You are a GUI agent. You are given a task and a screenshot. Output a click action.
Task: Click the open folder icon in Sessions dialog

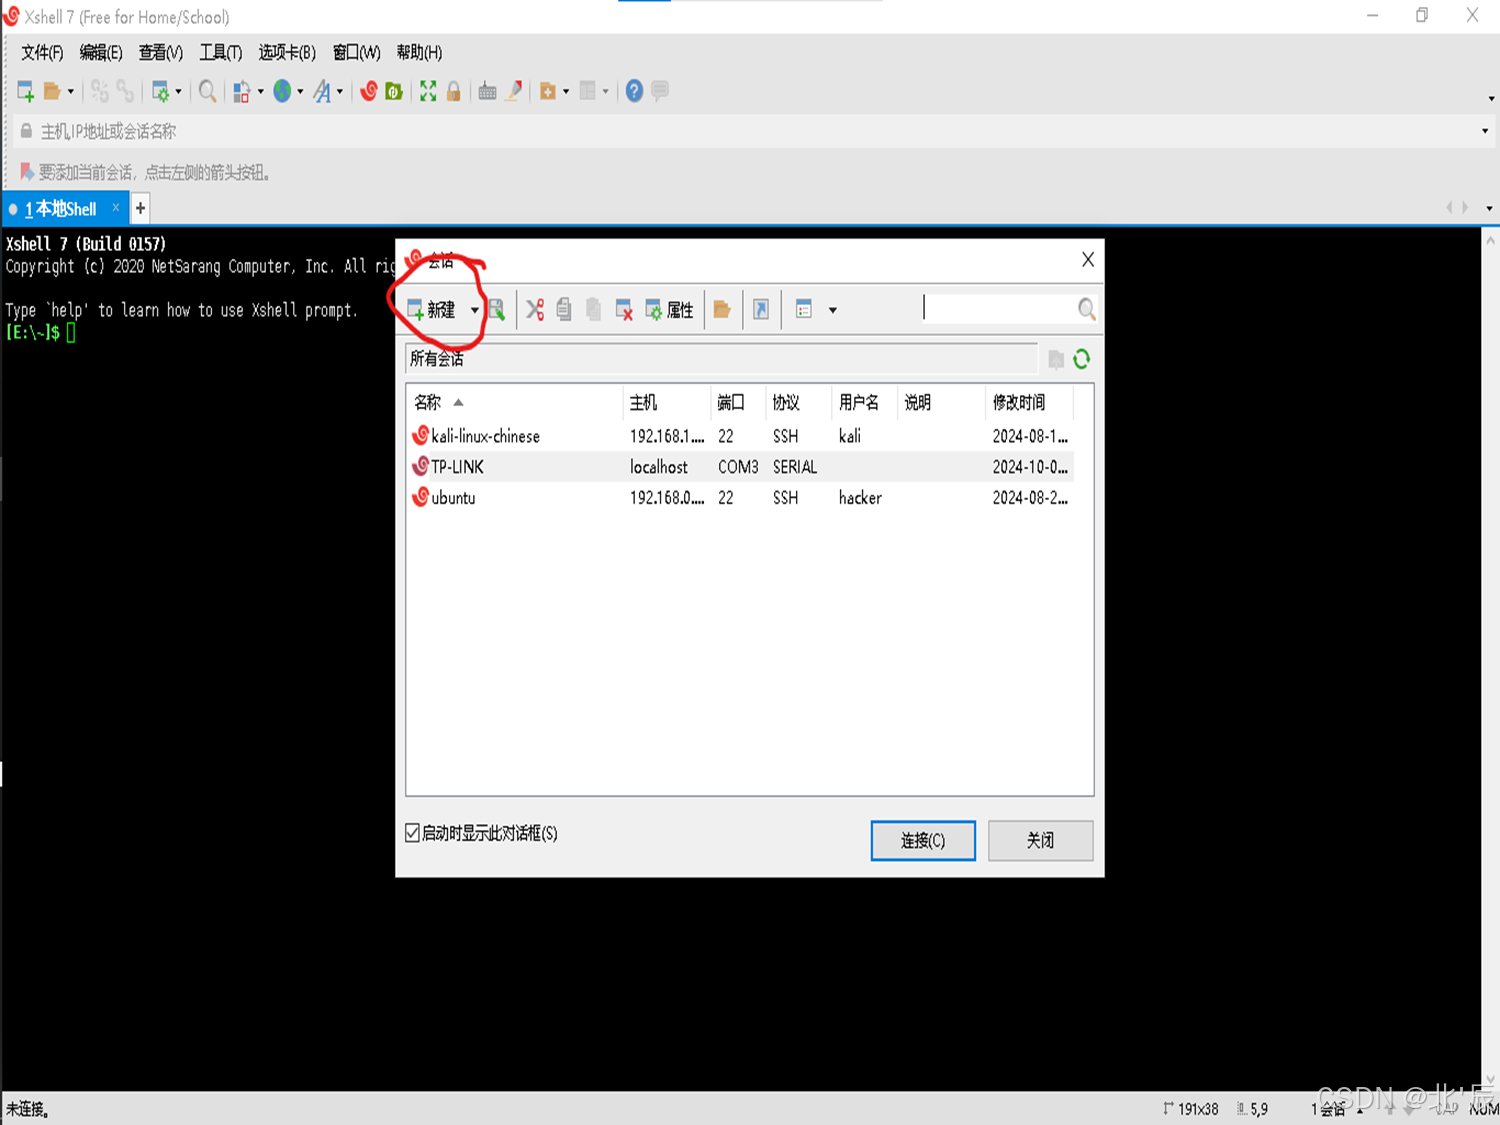click(722, 310)
